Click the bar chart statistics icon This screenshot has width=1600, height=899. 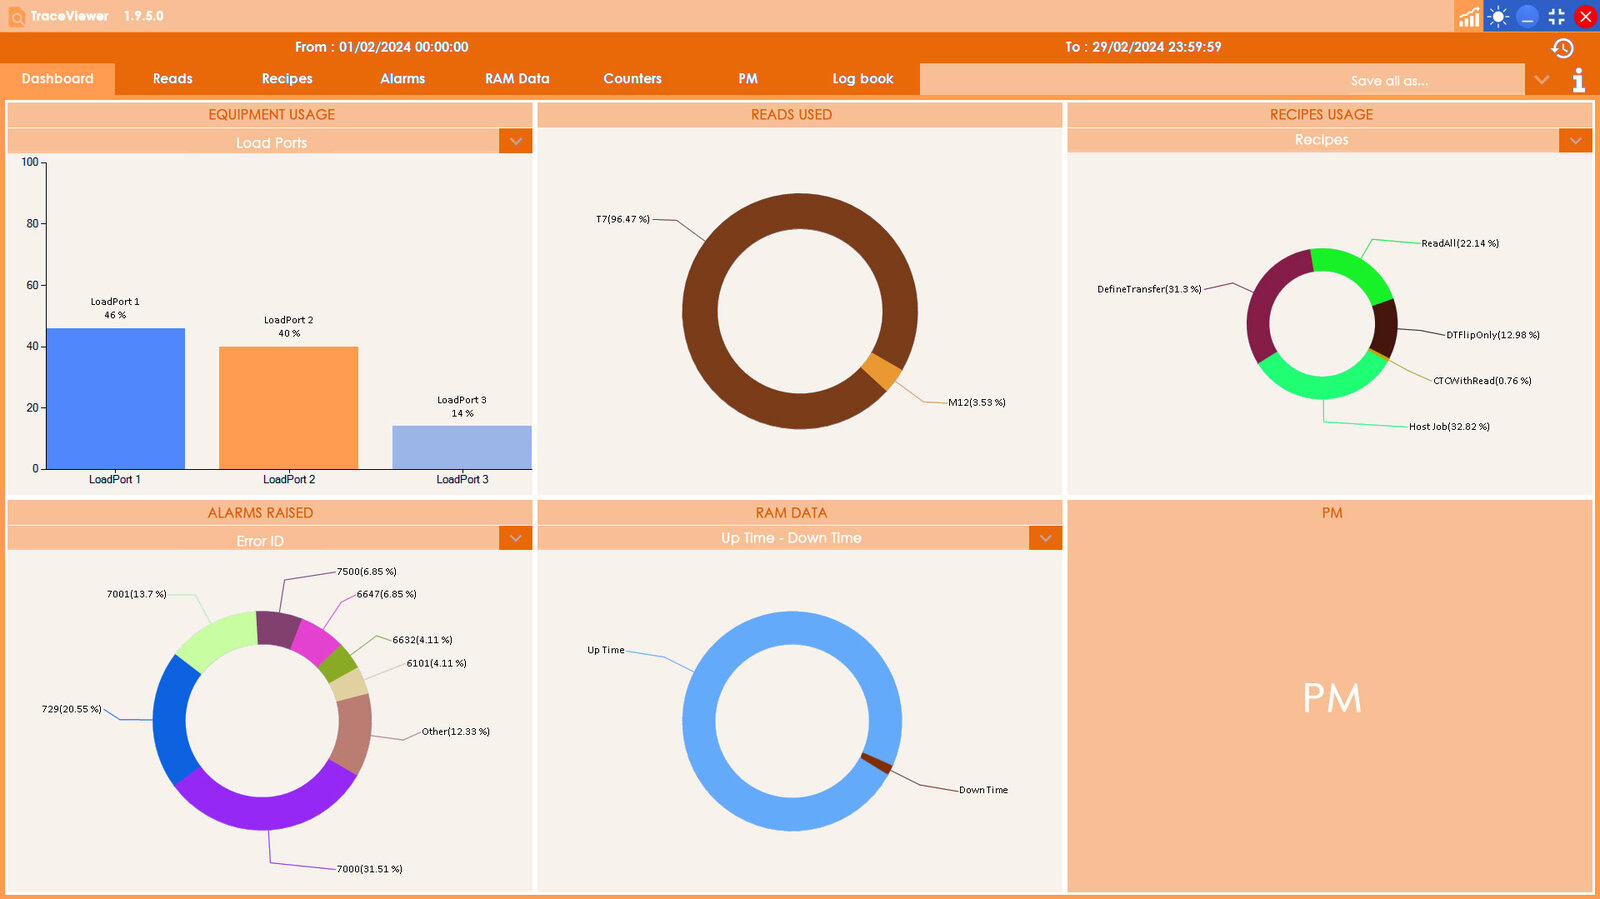pyautogui.click(x=1469, y=16)
